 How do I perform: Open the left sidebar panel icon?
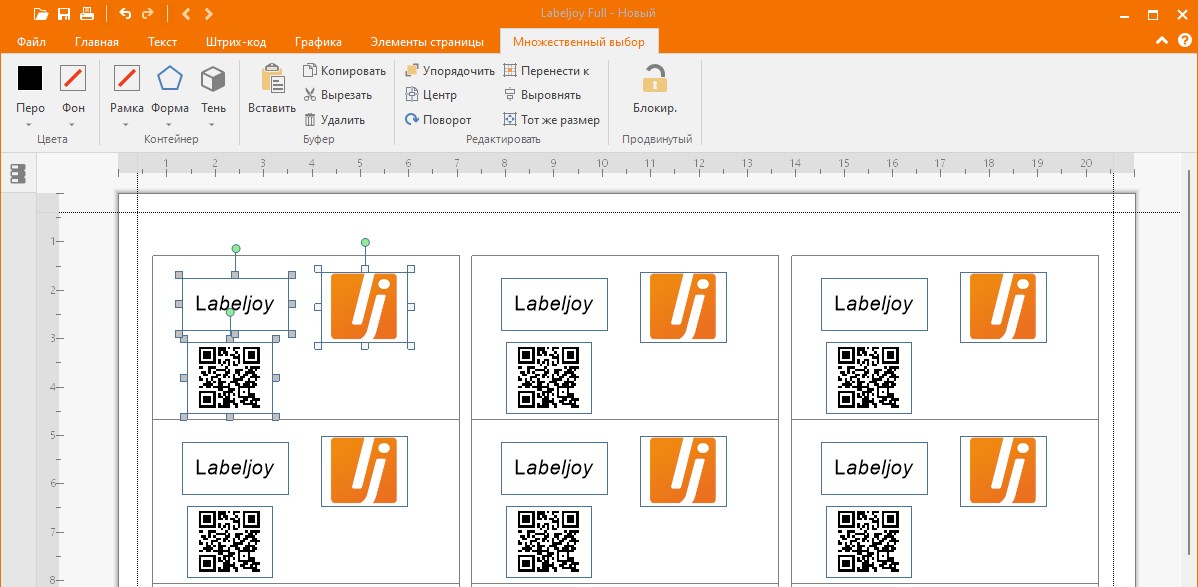[18, 174]
